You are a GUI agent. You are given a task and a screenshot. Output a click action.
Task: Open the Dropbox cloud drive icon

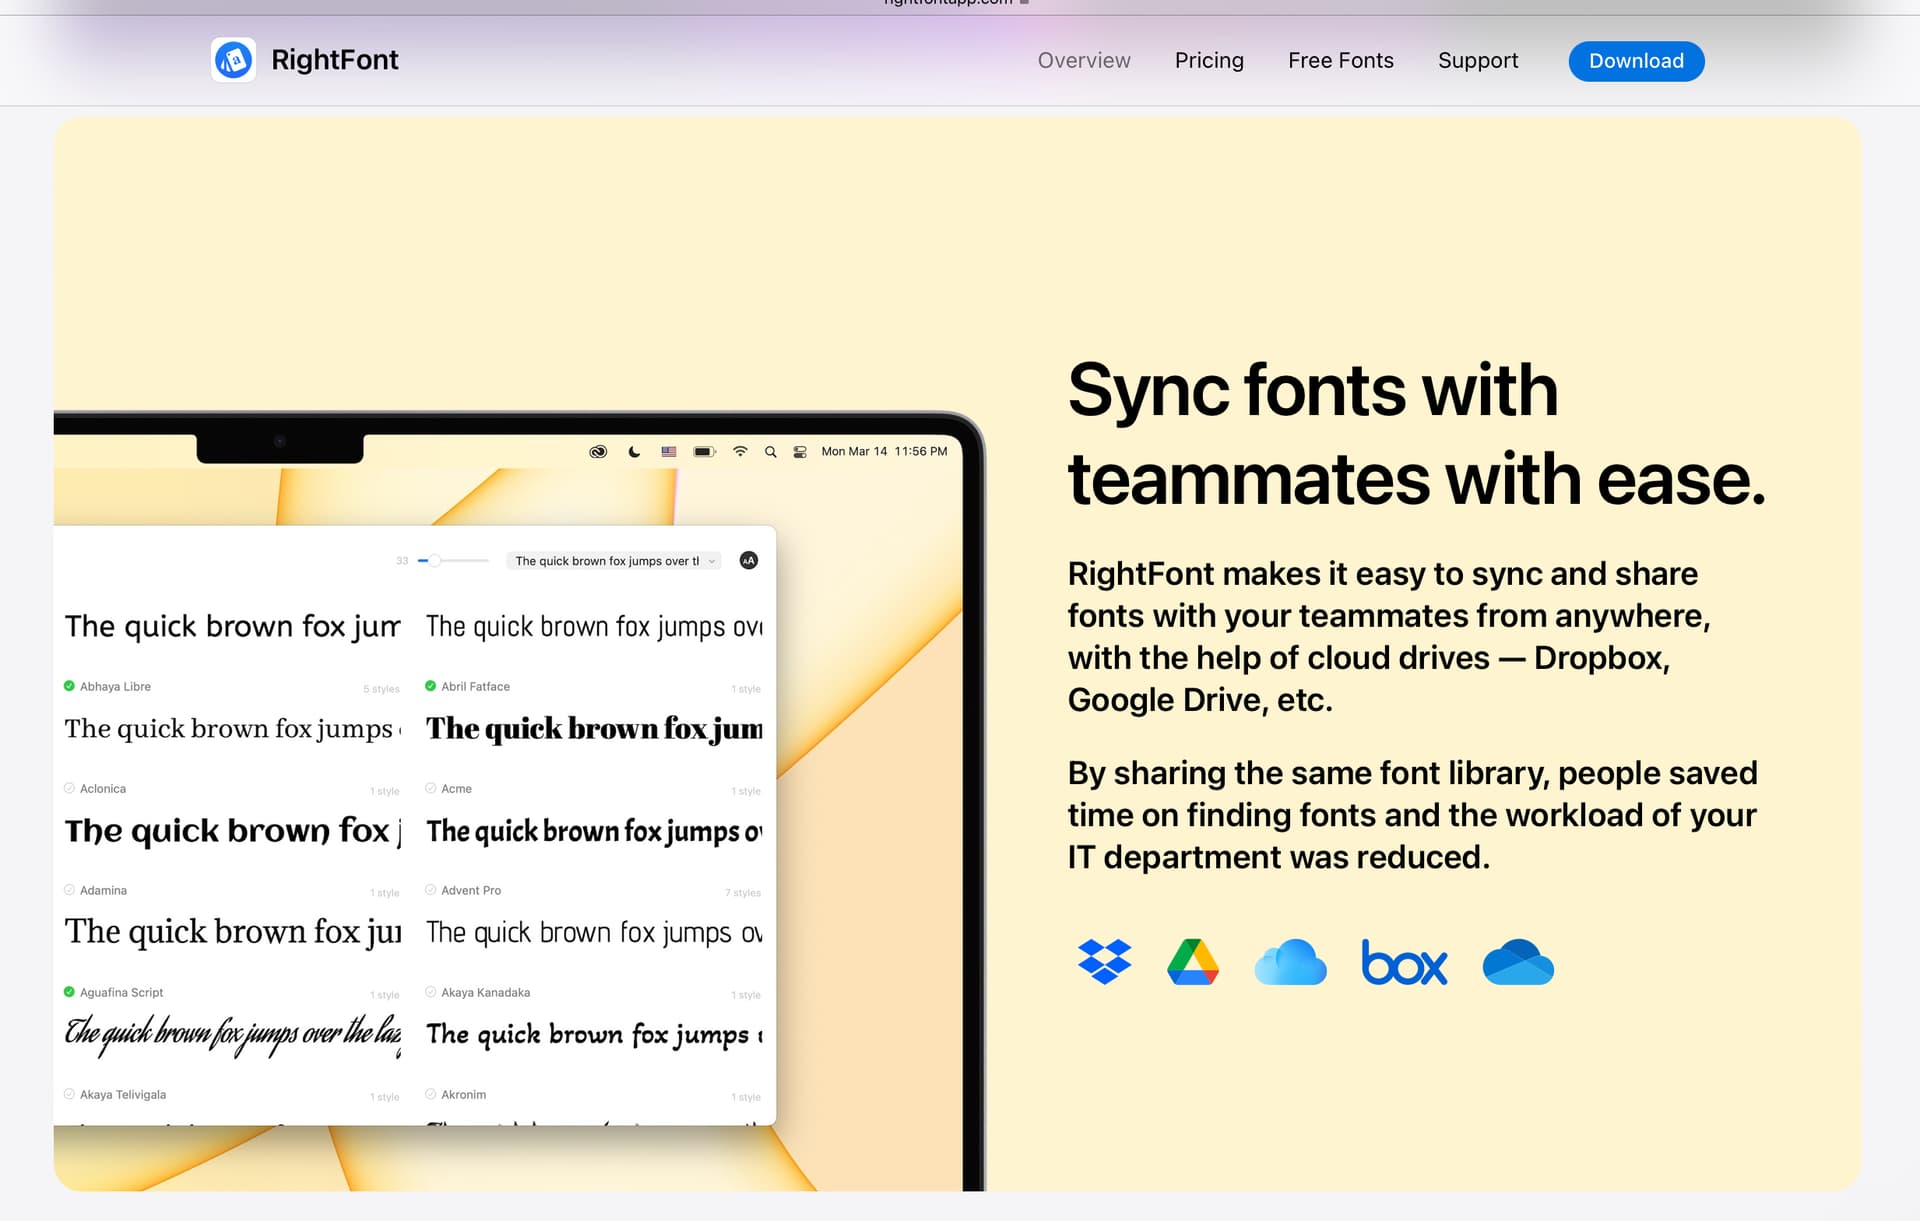1104,962
